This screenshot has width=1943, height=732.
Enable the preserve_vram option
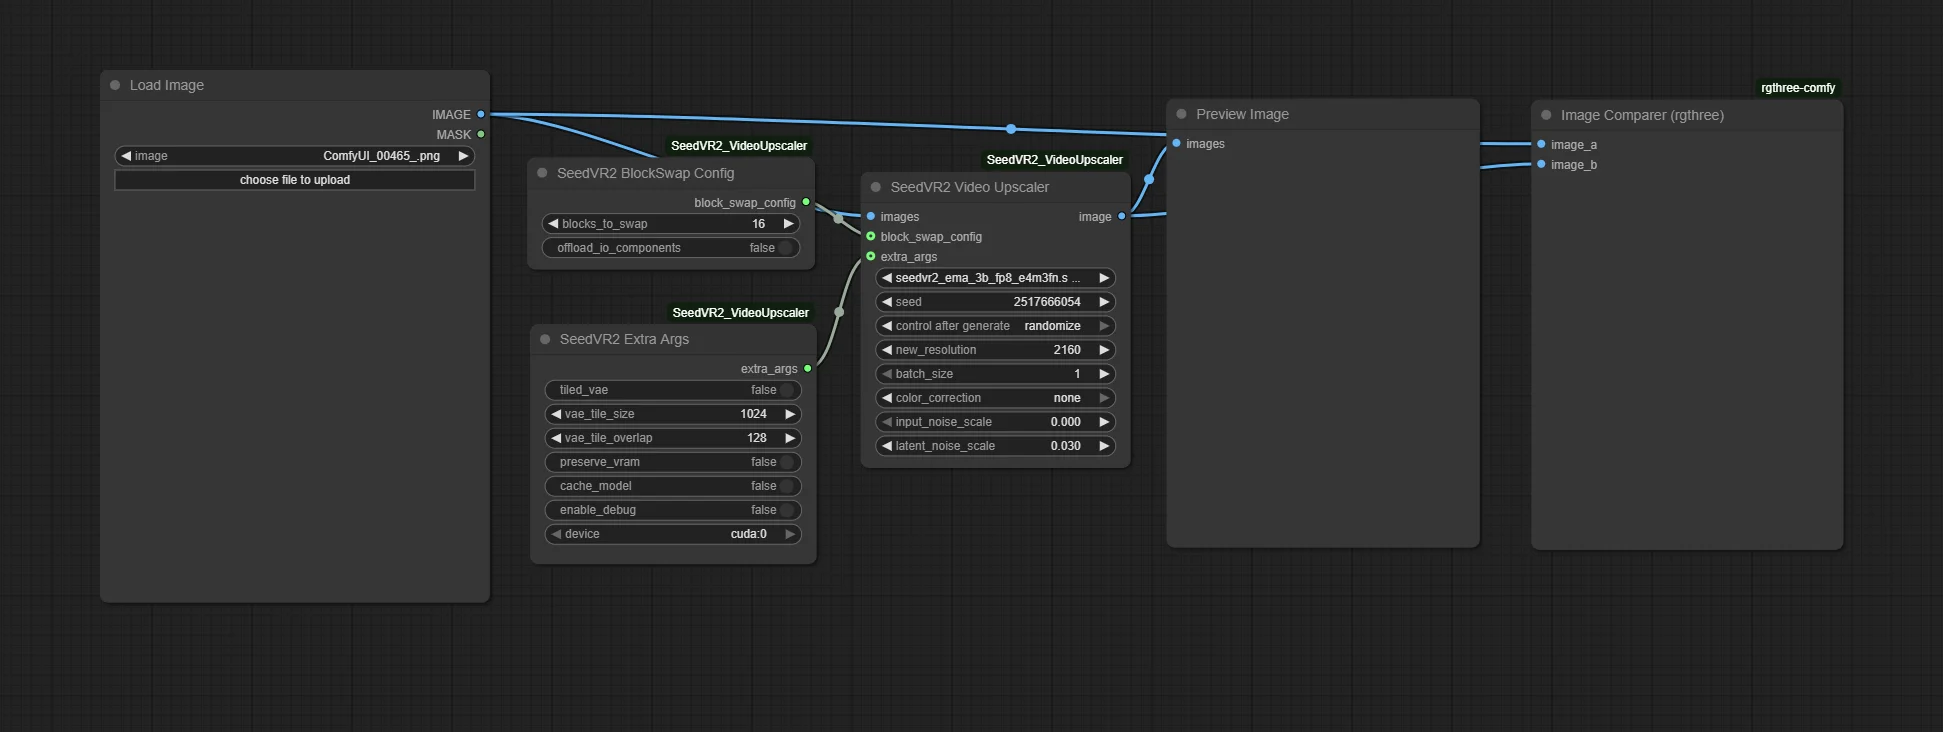coord(786,462)
